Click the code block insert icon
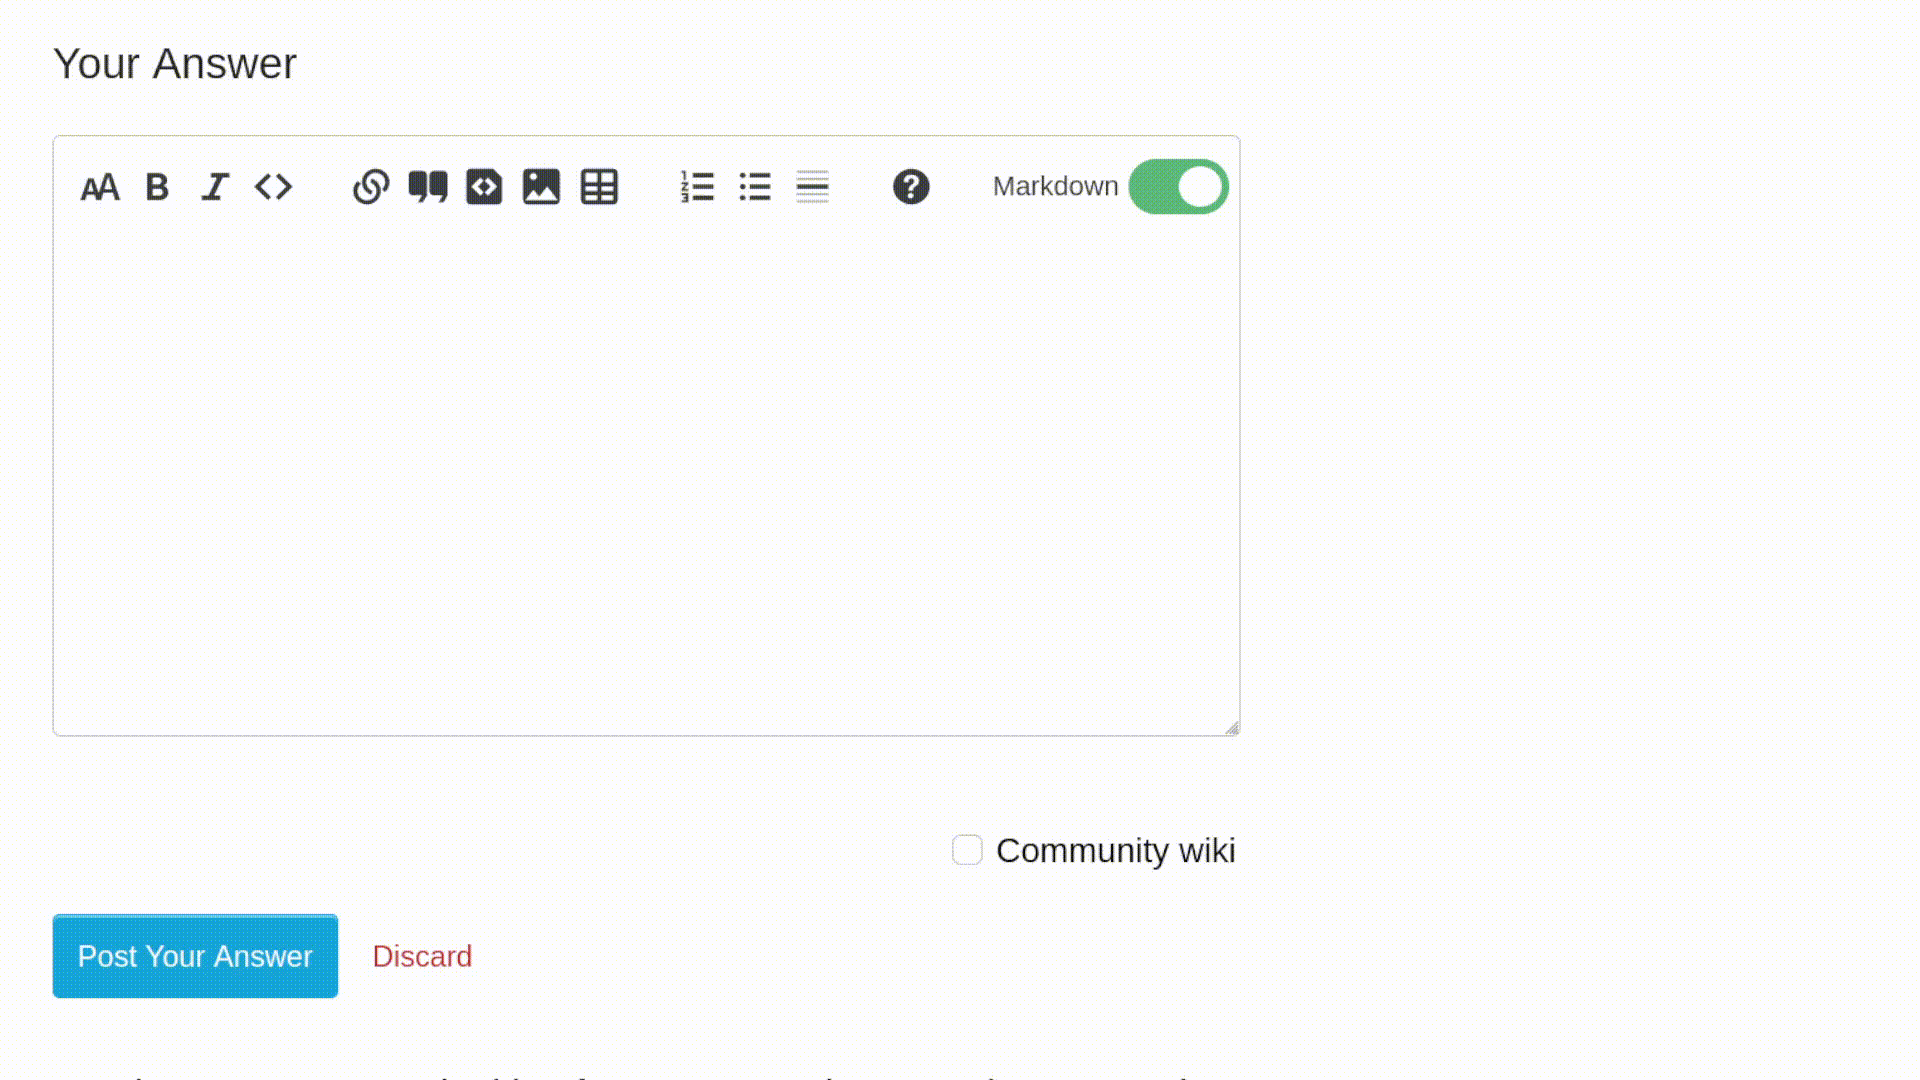Screen dimensions: 1920x1080 [484, 186]
